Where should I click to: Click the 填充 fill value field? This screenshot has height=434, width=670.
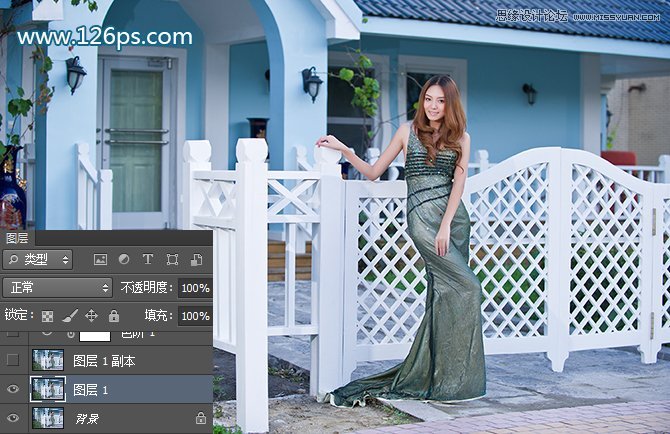tap(195, 316)
